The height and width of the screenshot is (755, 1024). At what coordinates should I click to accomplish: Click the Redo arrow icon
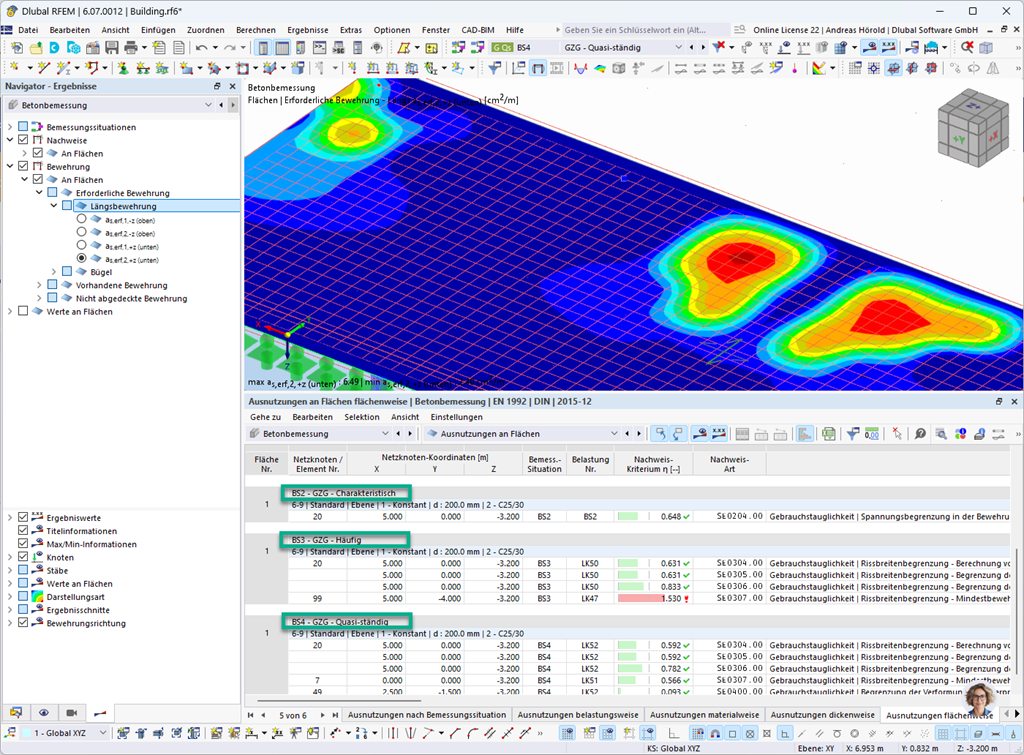click(x=229, y=48)
